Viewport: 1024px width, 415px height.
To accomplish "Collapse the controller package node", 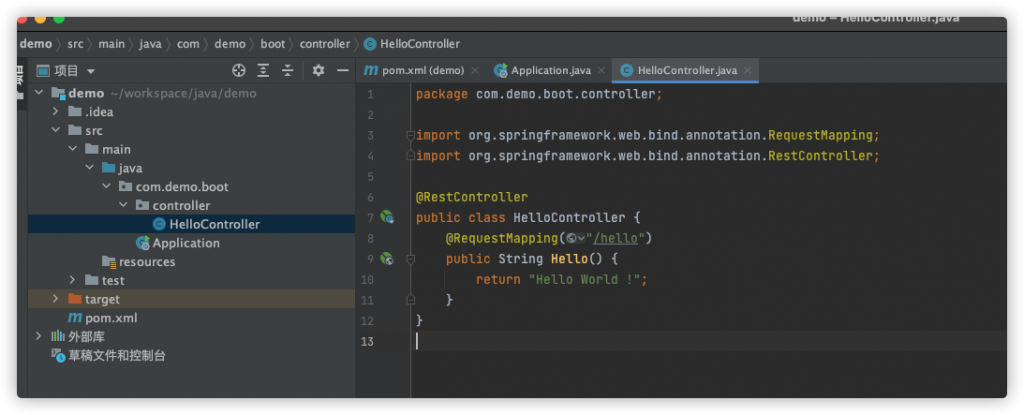I will tap(124, 205).
